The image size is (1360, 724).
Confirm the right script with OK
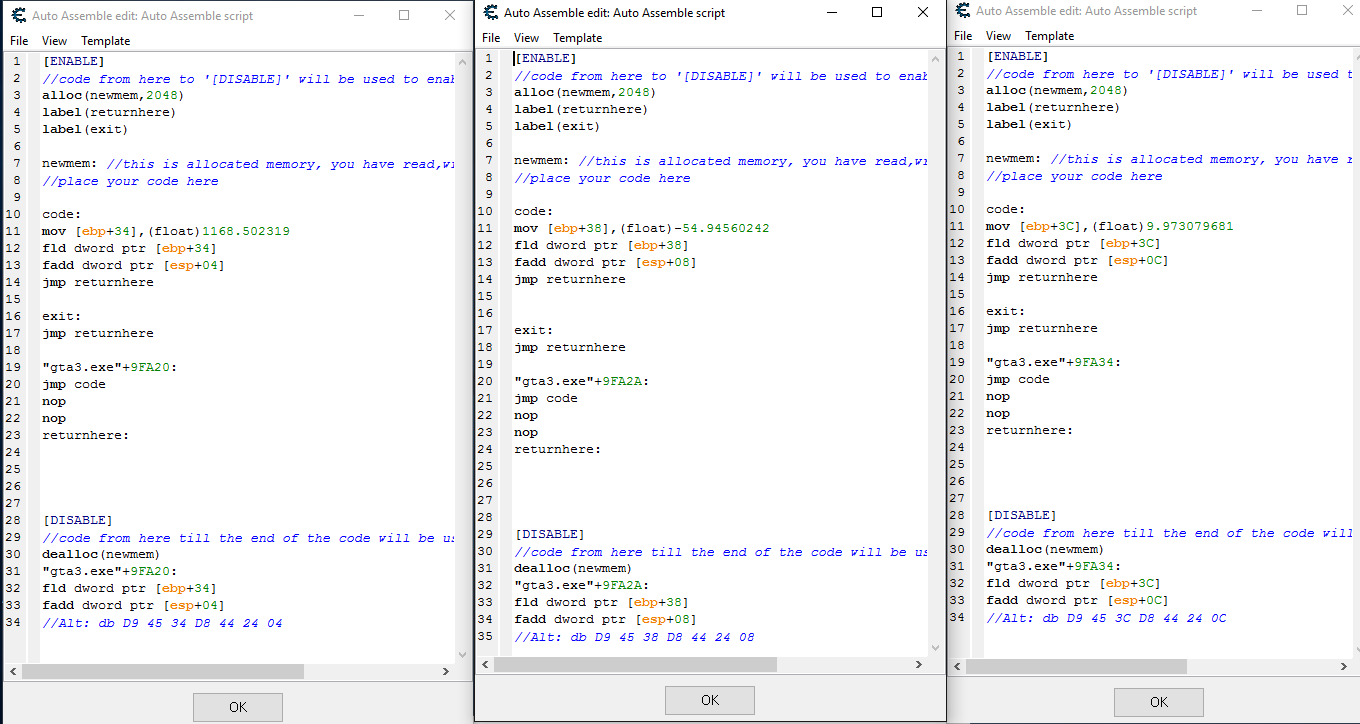click(1158, 702)
